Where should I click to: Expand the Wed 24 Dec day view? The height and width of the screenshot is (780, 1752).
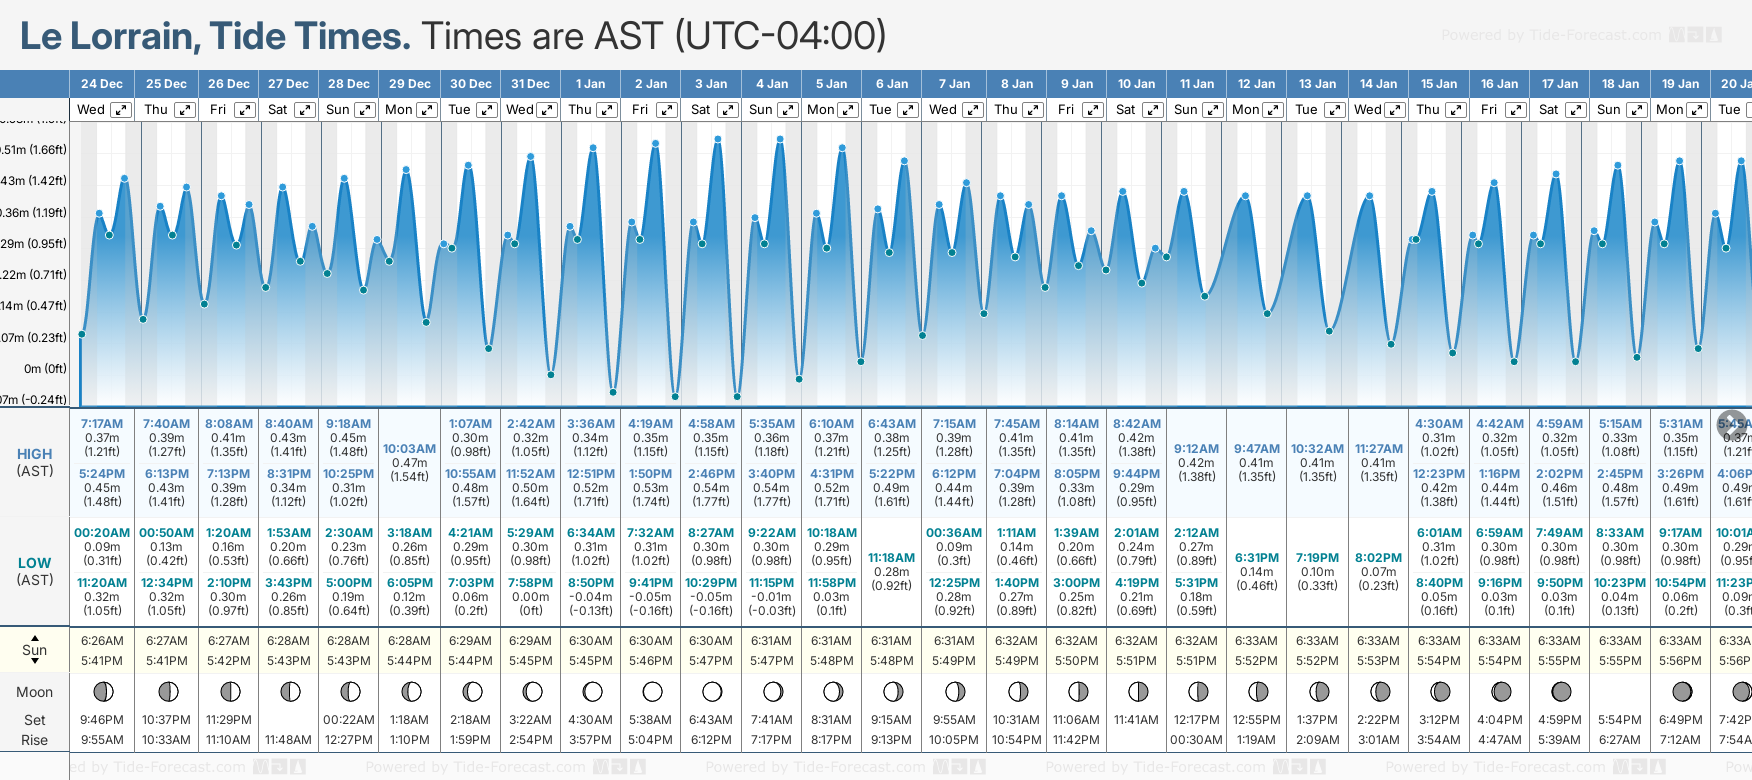(x=120, y=110)
